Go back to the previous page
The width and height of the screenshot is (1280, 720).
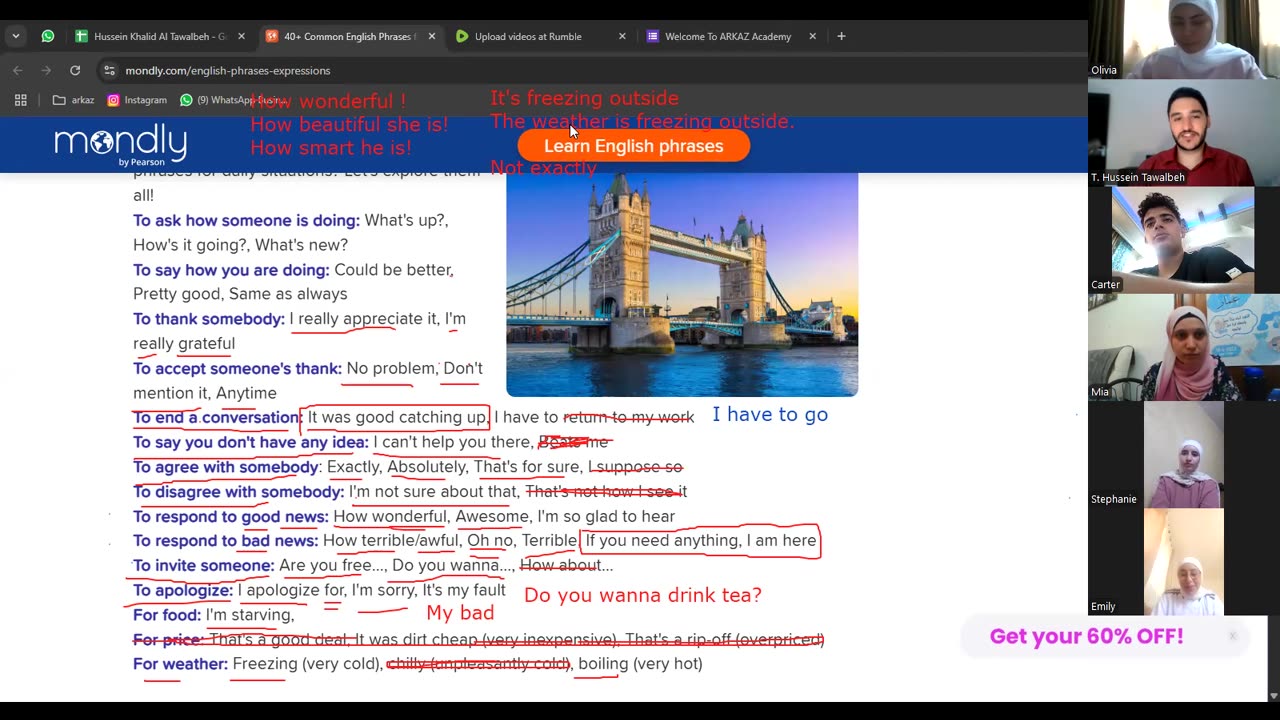pyautogui.click(x=18, y=70)
